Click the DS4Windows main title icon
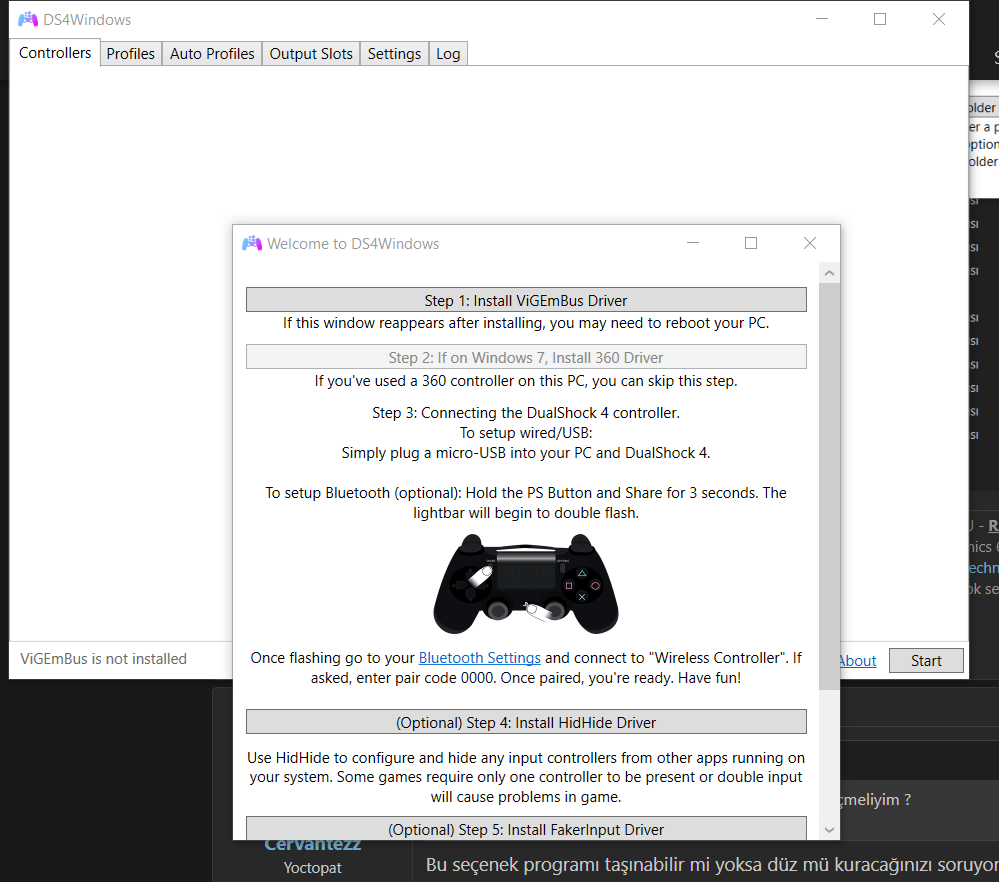 click(x=28, y=20)
